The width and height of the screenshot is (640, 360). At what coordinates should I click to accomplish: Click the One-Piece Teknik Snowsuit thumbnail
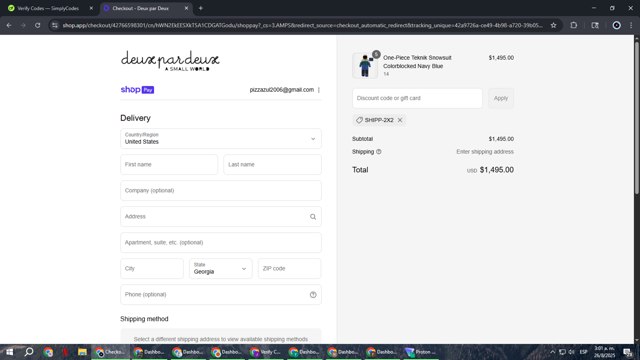coord(365,65)
